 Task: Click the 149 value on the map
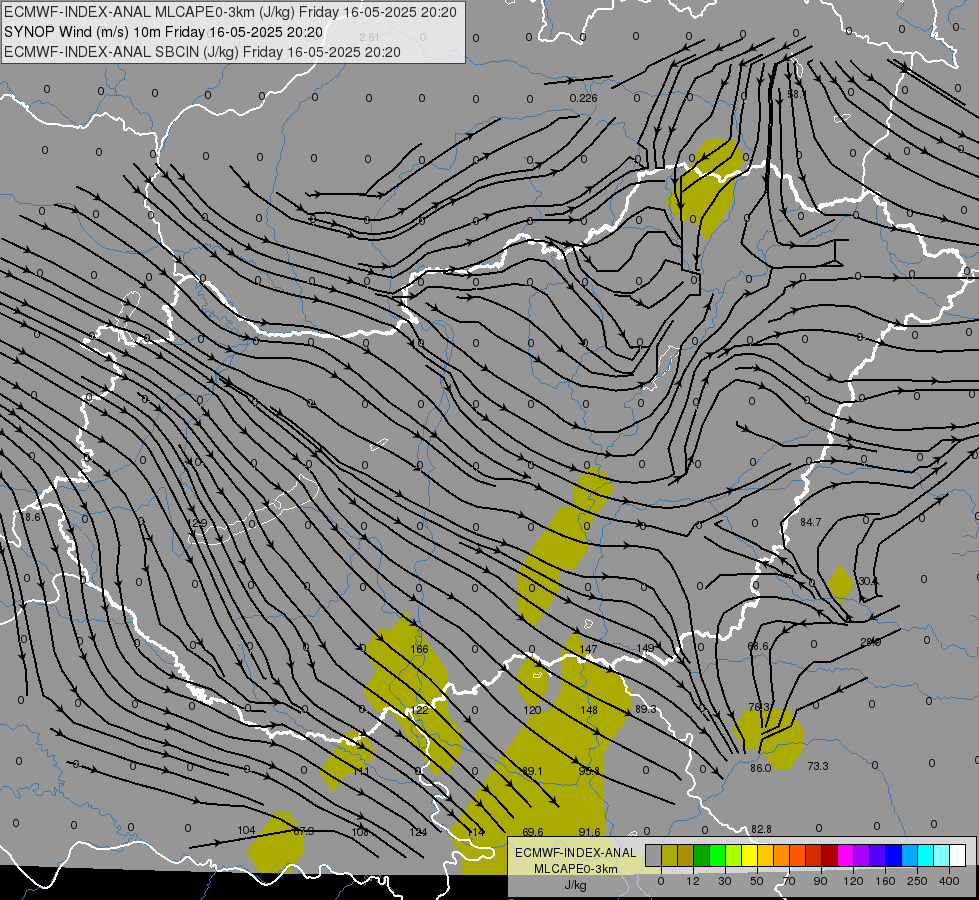[645, 648]
